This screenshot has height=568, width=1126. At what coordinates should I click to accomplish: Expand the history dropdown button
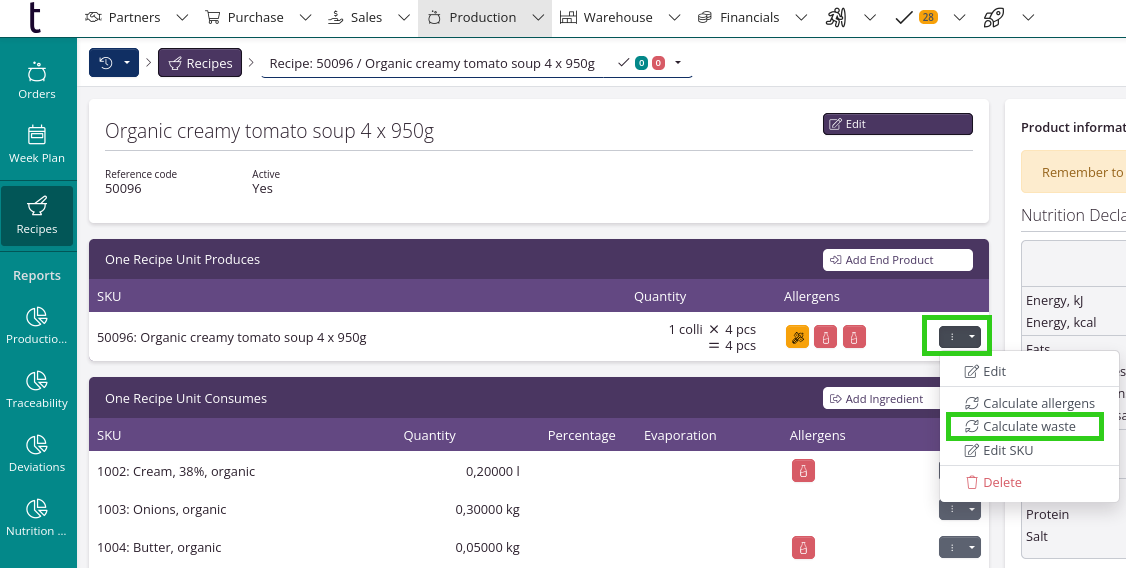click(x=114, y=63)
